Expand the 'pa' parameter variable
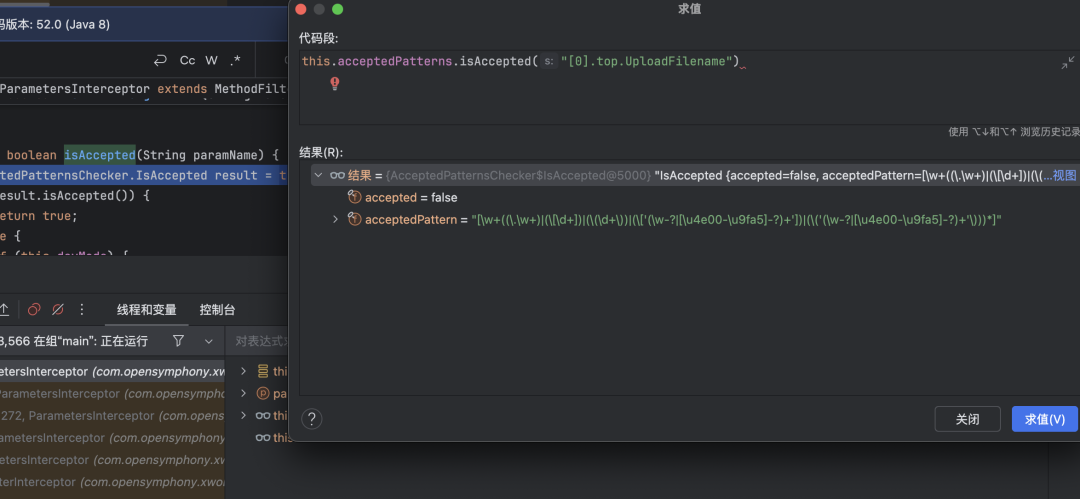Screen dimensions: 1080x499 (x=243, y=394)
